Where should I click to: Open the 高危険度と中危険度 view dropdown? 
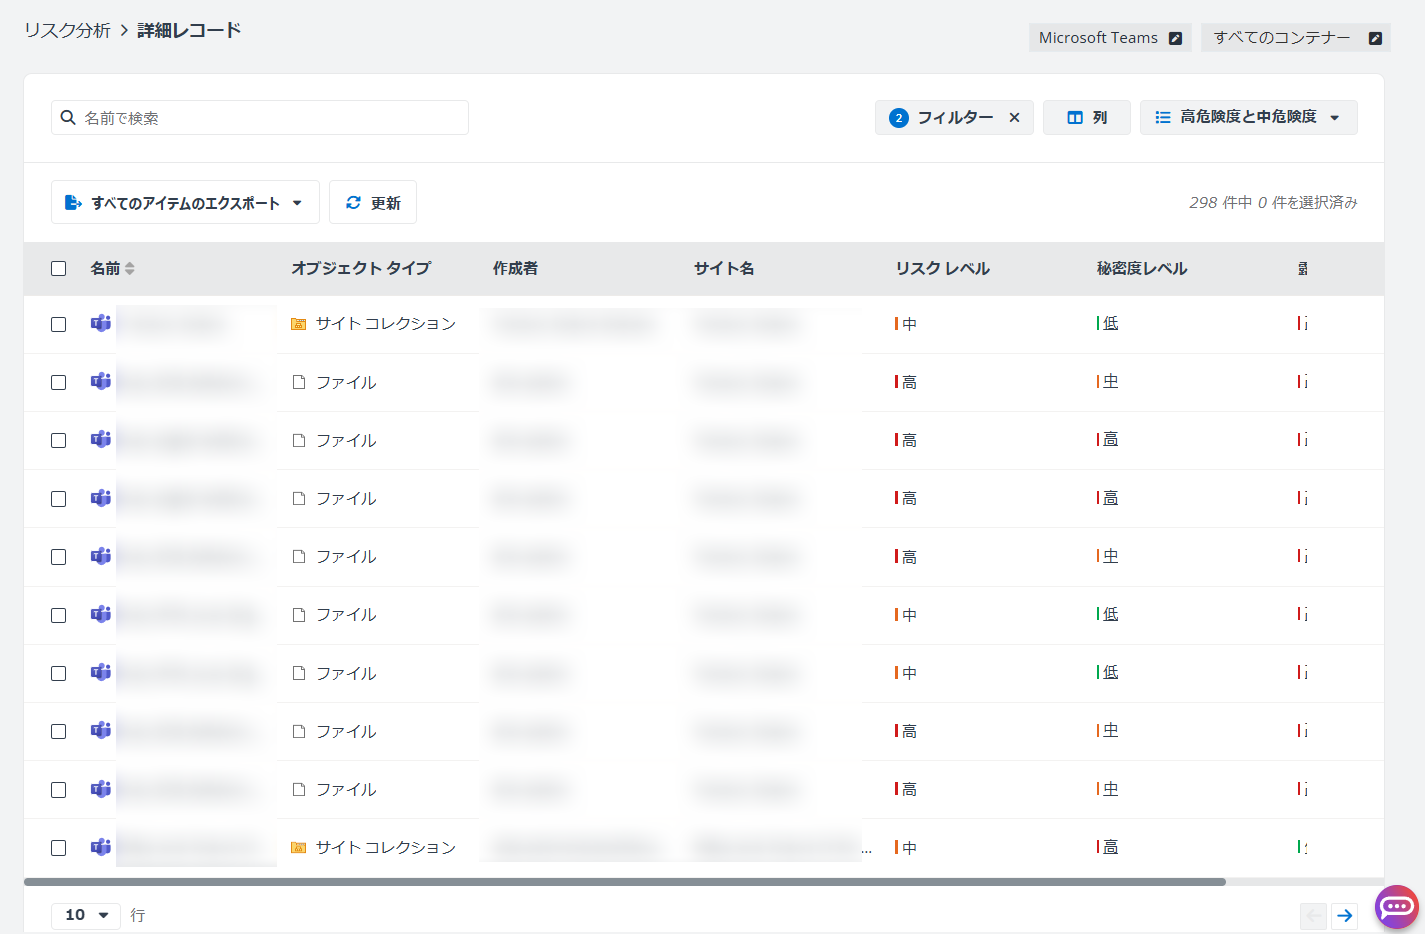1248,117
